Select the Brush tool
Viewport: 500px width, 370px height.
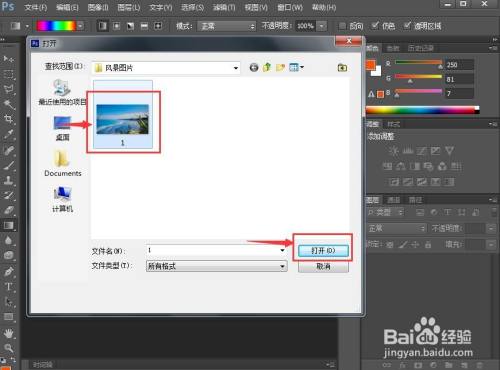coord(8,165)
